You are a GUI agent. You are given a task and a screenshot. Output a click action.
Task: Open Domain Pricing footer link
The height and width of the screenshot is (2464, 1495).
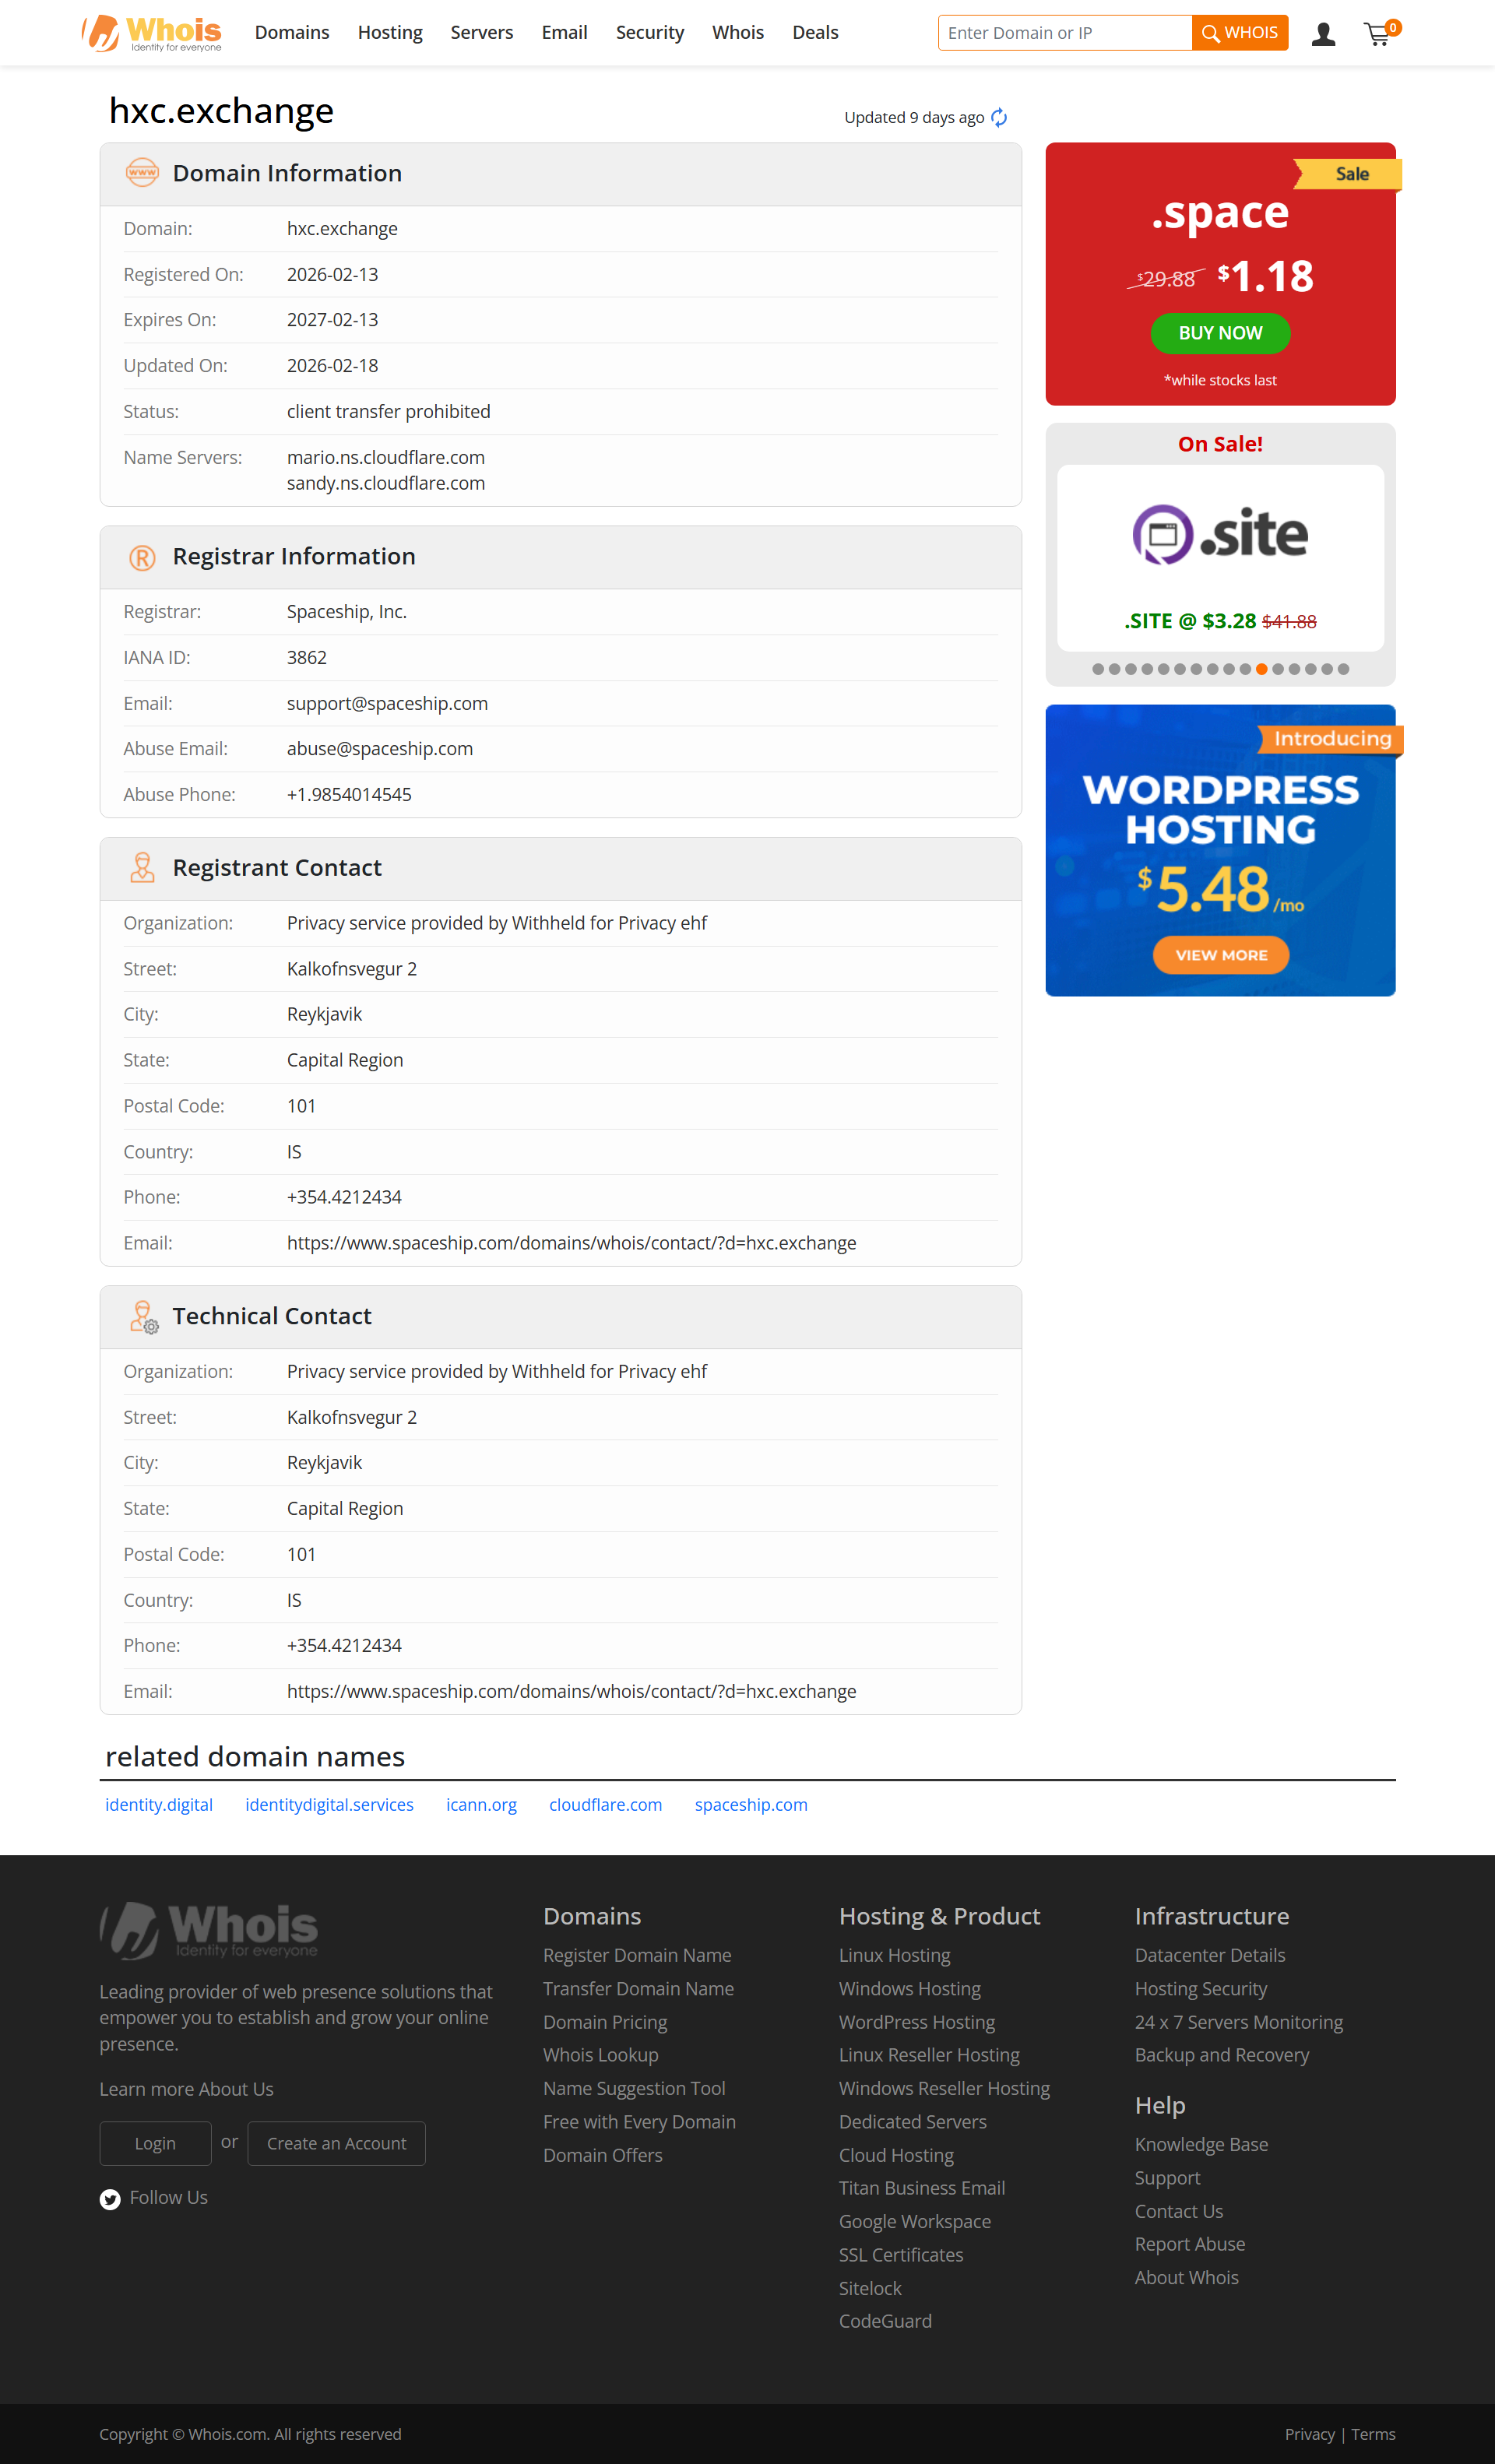click(605, 2022)
